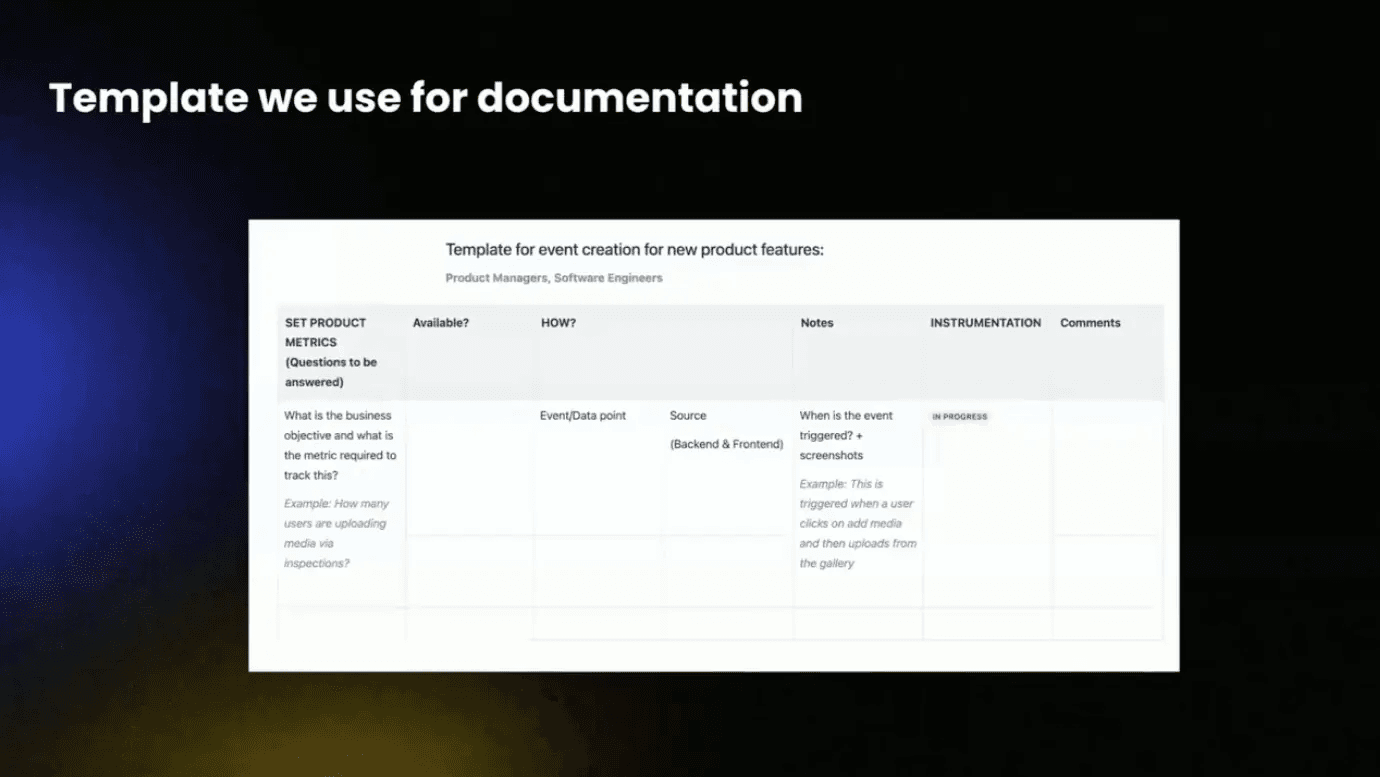Image resolution: width=1380 pixels, height=777 pixels.
Task: Select the "Event/Data point" sub-header cell
Action: pos(582,415)
